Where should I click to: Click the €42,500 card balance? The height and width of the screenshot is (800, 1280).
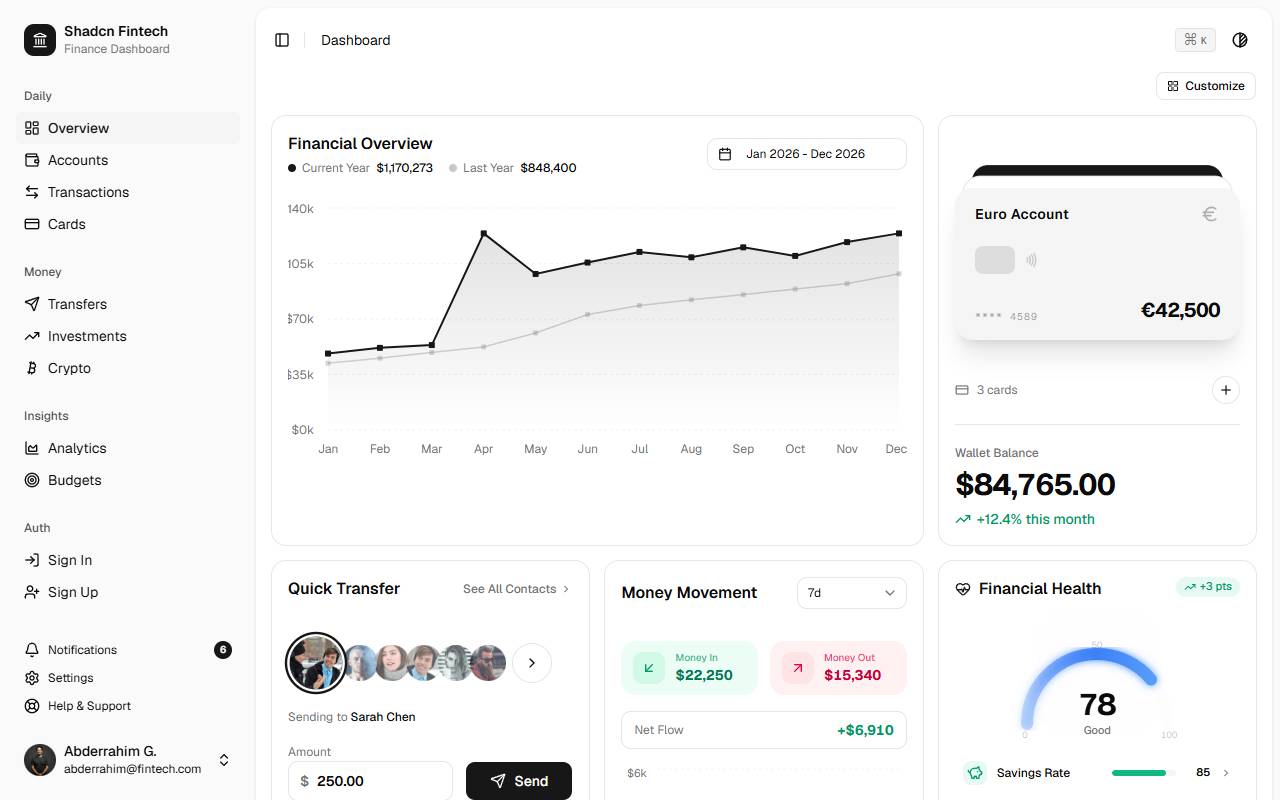tap(1180, 310)
